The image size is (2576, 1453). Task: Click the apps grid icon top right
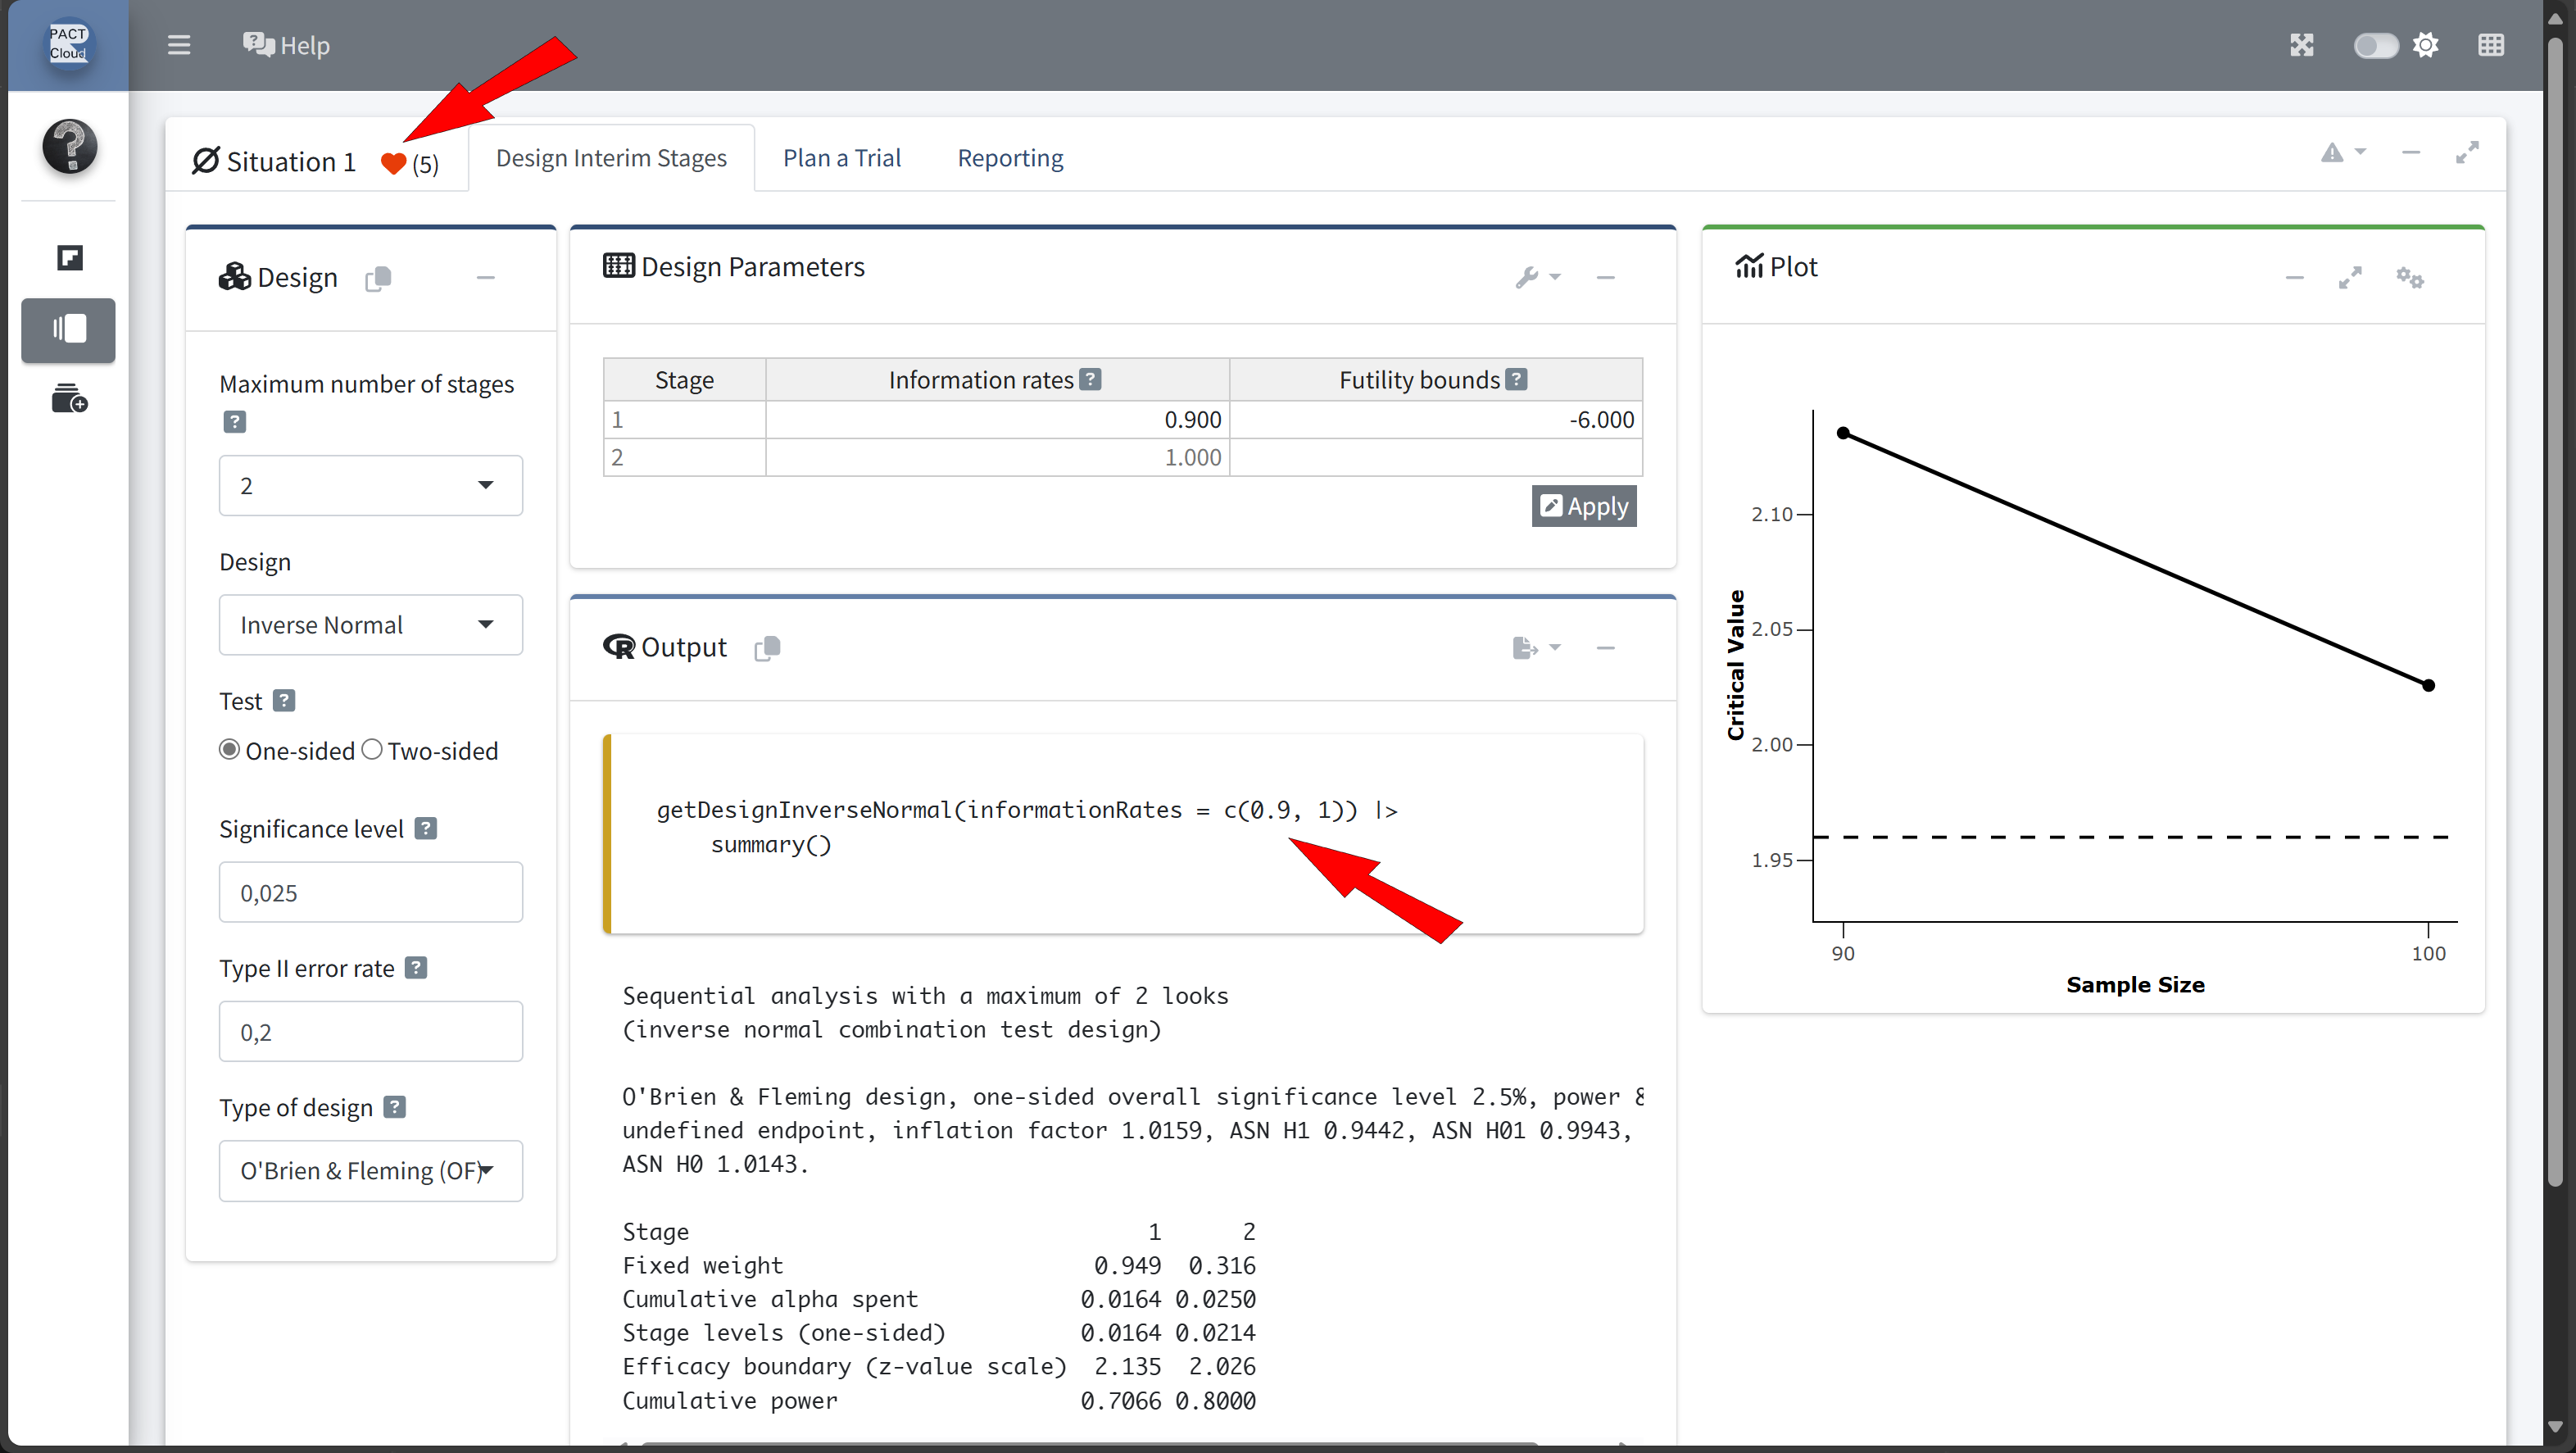pyautogui.click(x=2490, y=45)
